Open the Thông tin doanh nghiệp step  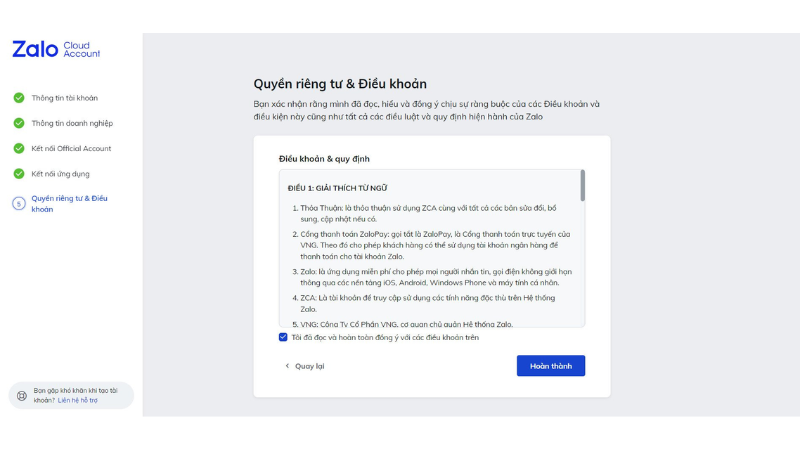coord(72,123)
